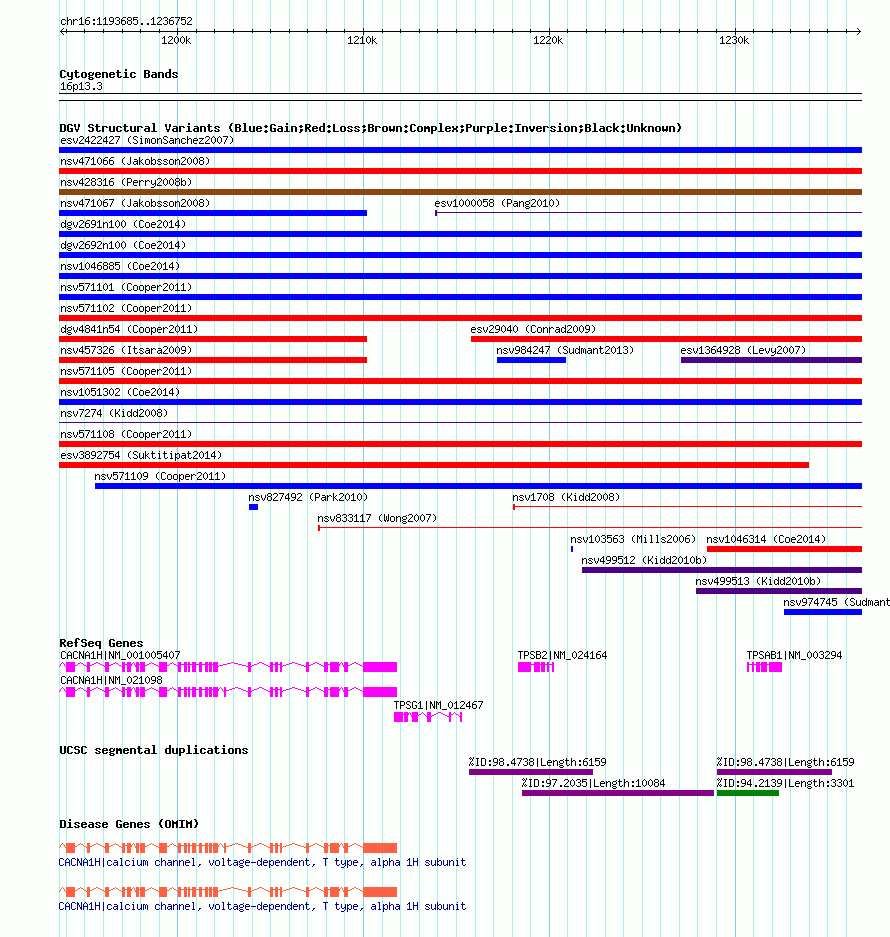Click the 16p13.3 band label
890x937 pixels.
tap(81, 87)
